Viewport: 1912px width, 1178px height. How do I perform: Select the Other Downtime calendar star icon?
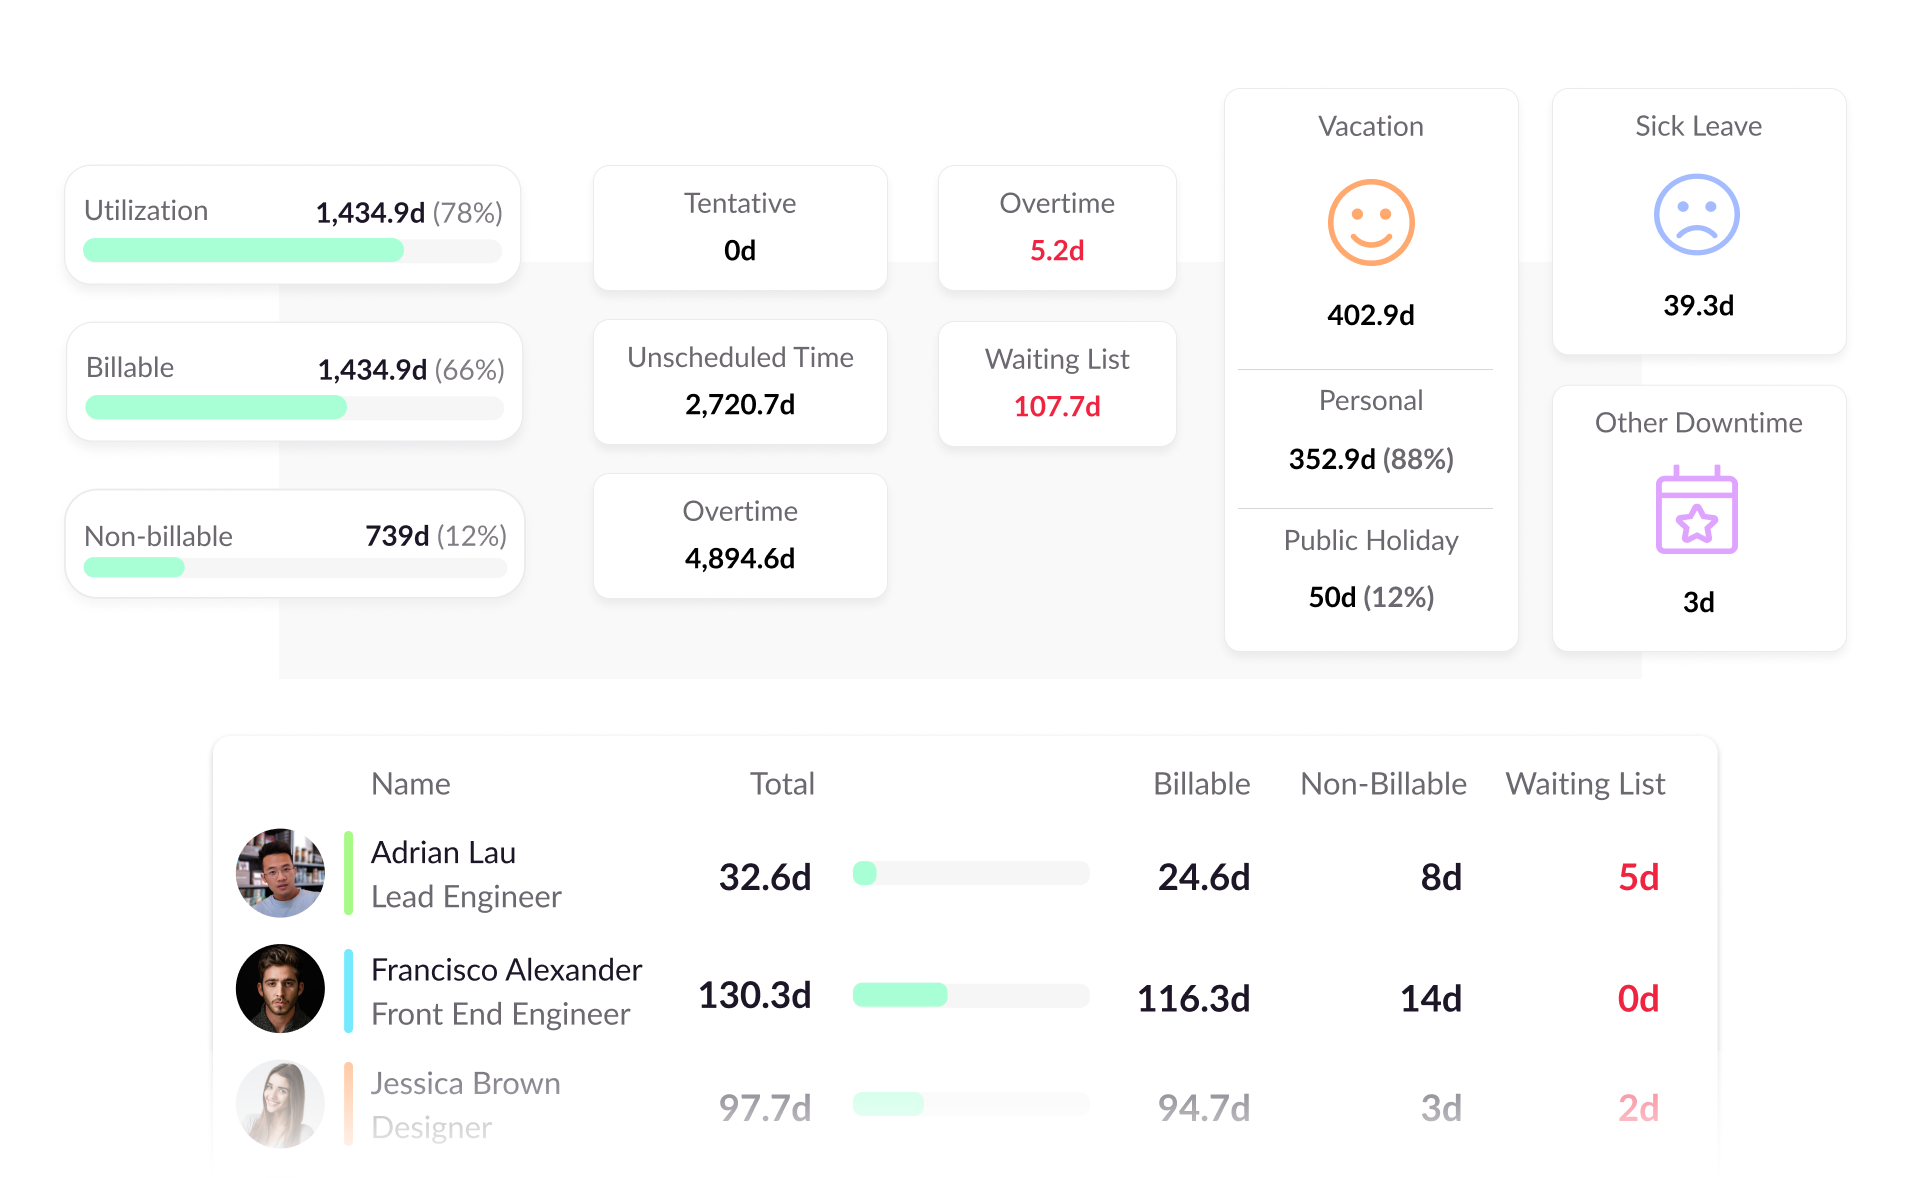pyautogui.click(x=1697, y=510)
